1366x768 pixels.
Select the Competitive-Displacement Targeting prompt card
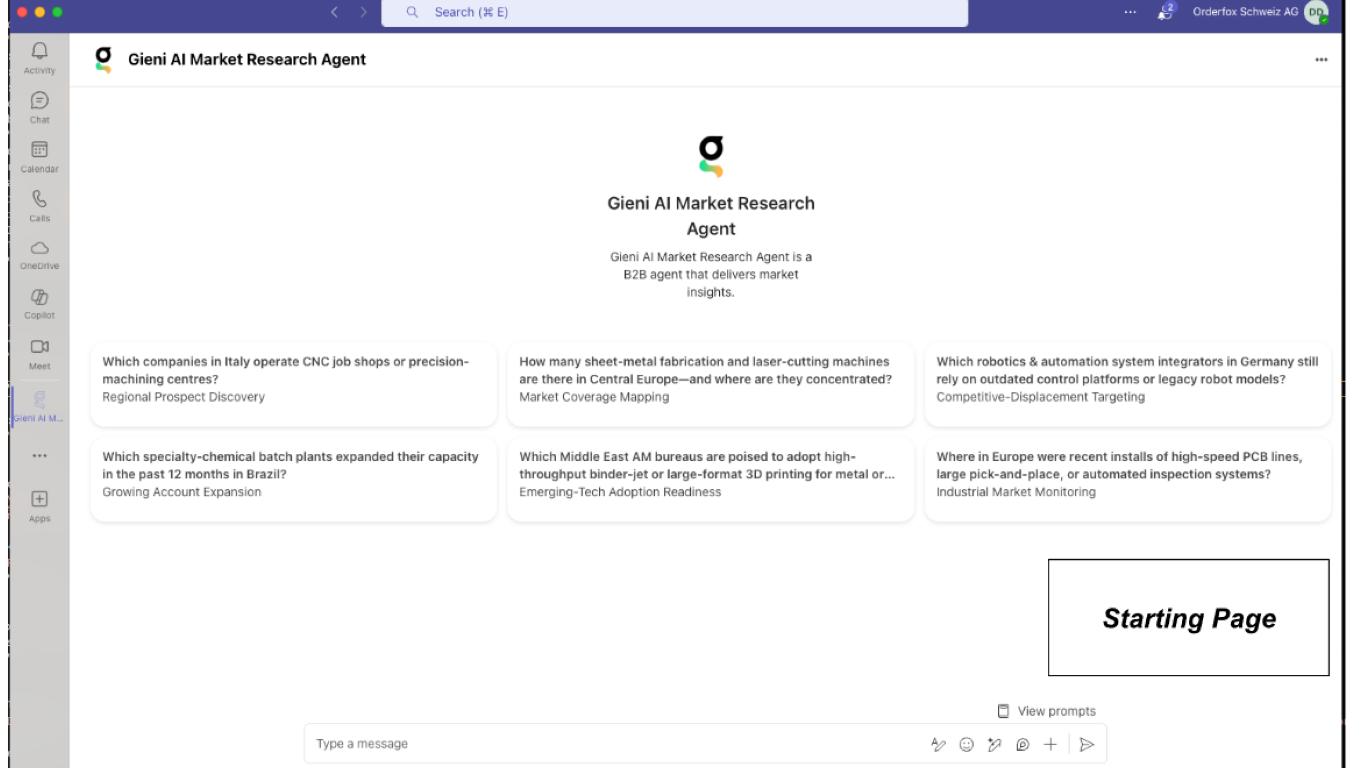tap(1127, 384)
